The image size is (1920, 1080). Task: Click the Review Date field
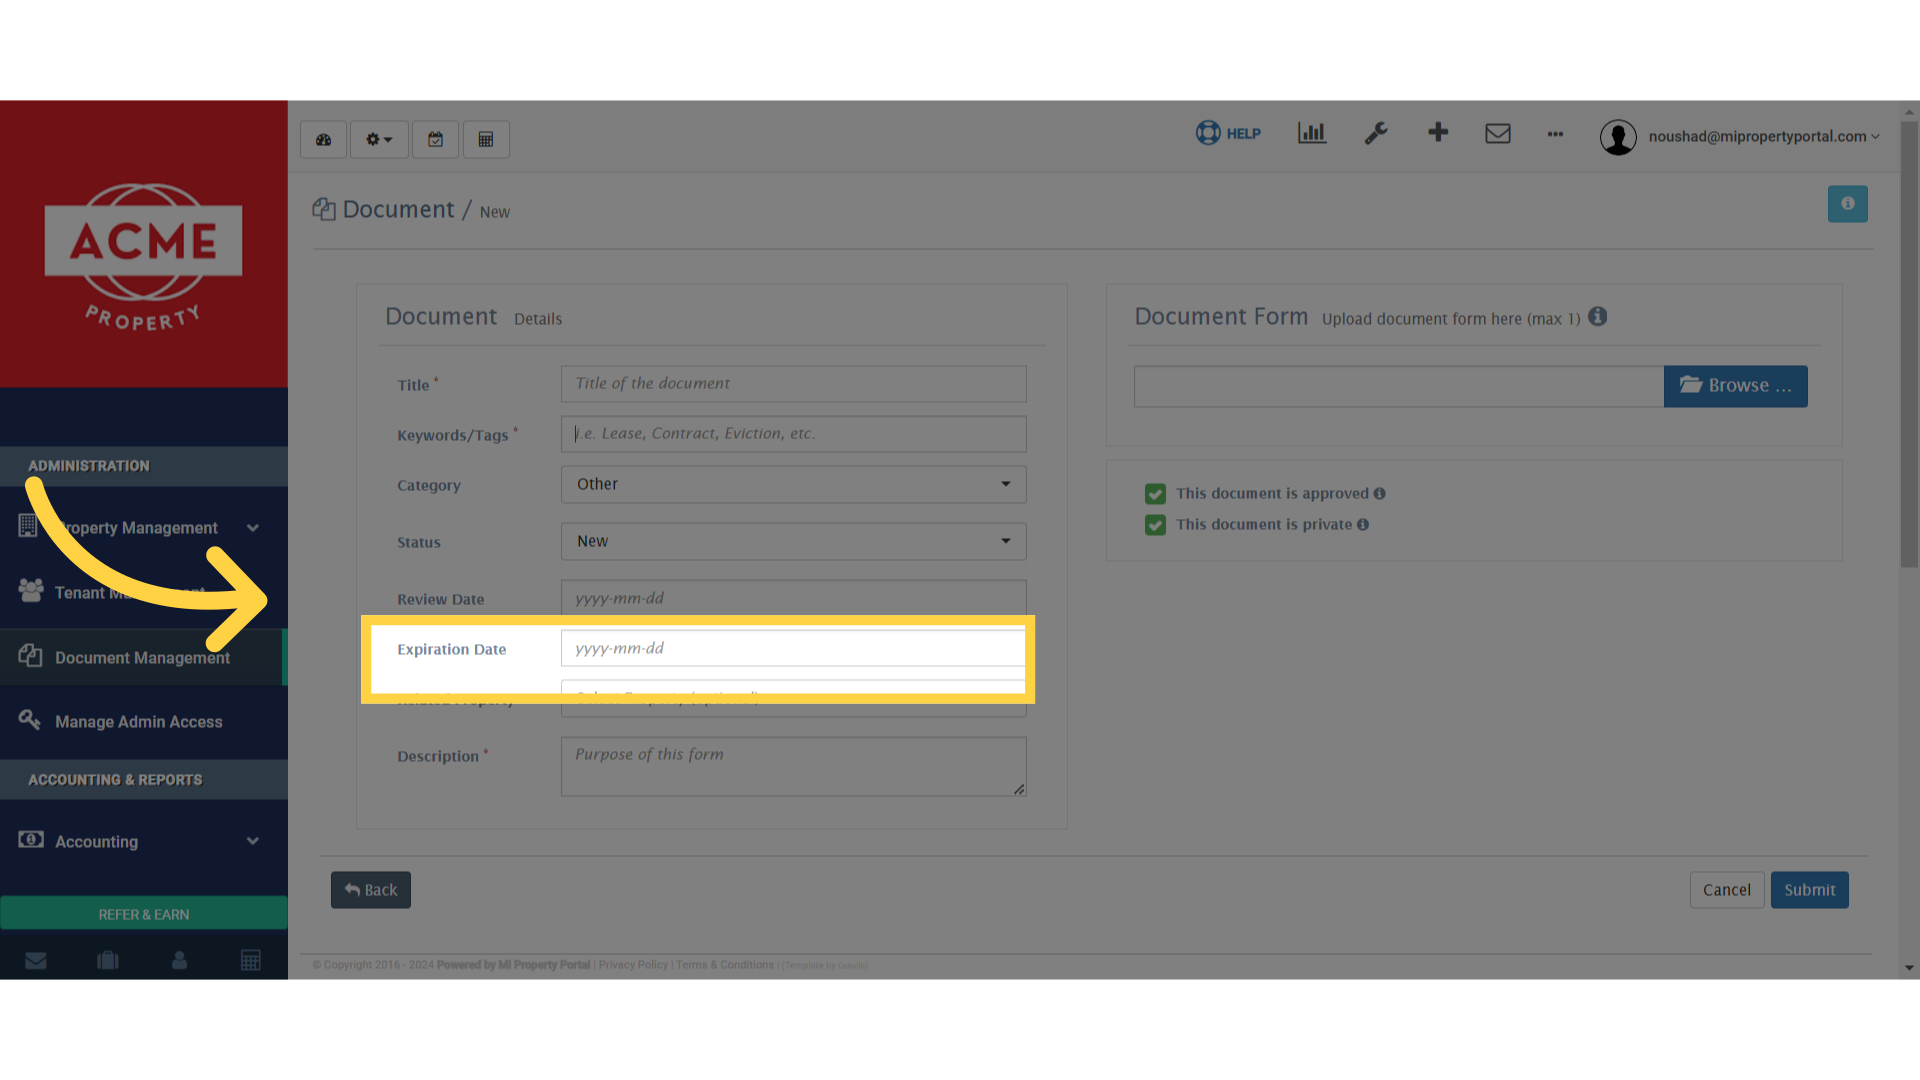(793, 598)
